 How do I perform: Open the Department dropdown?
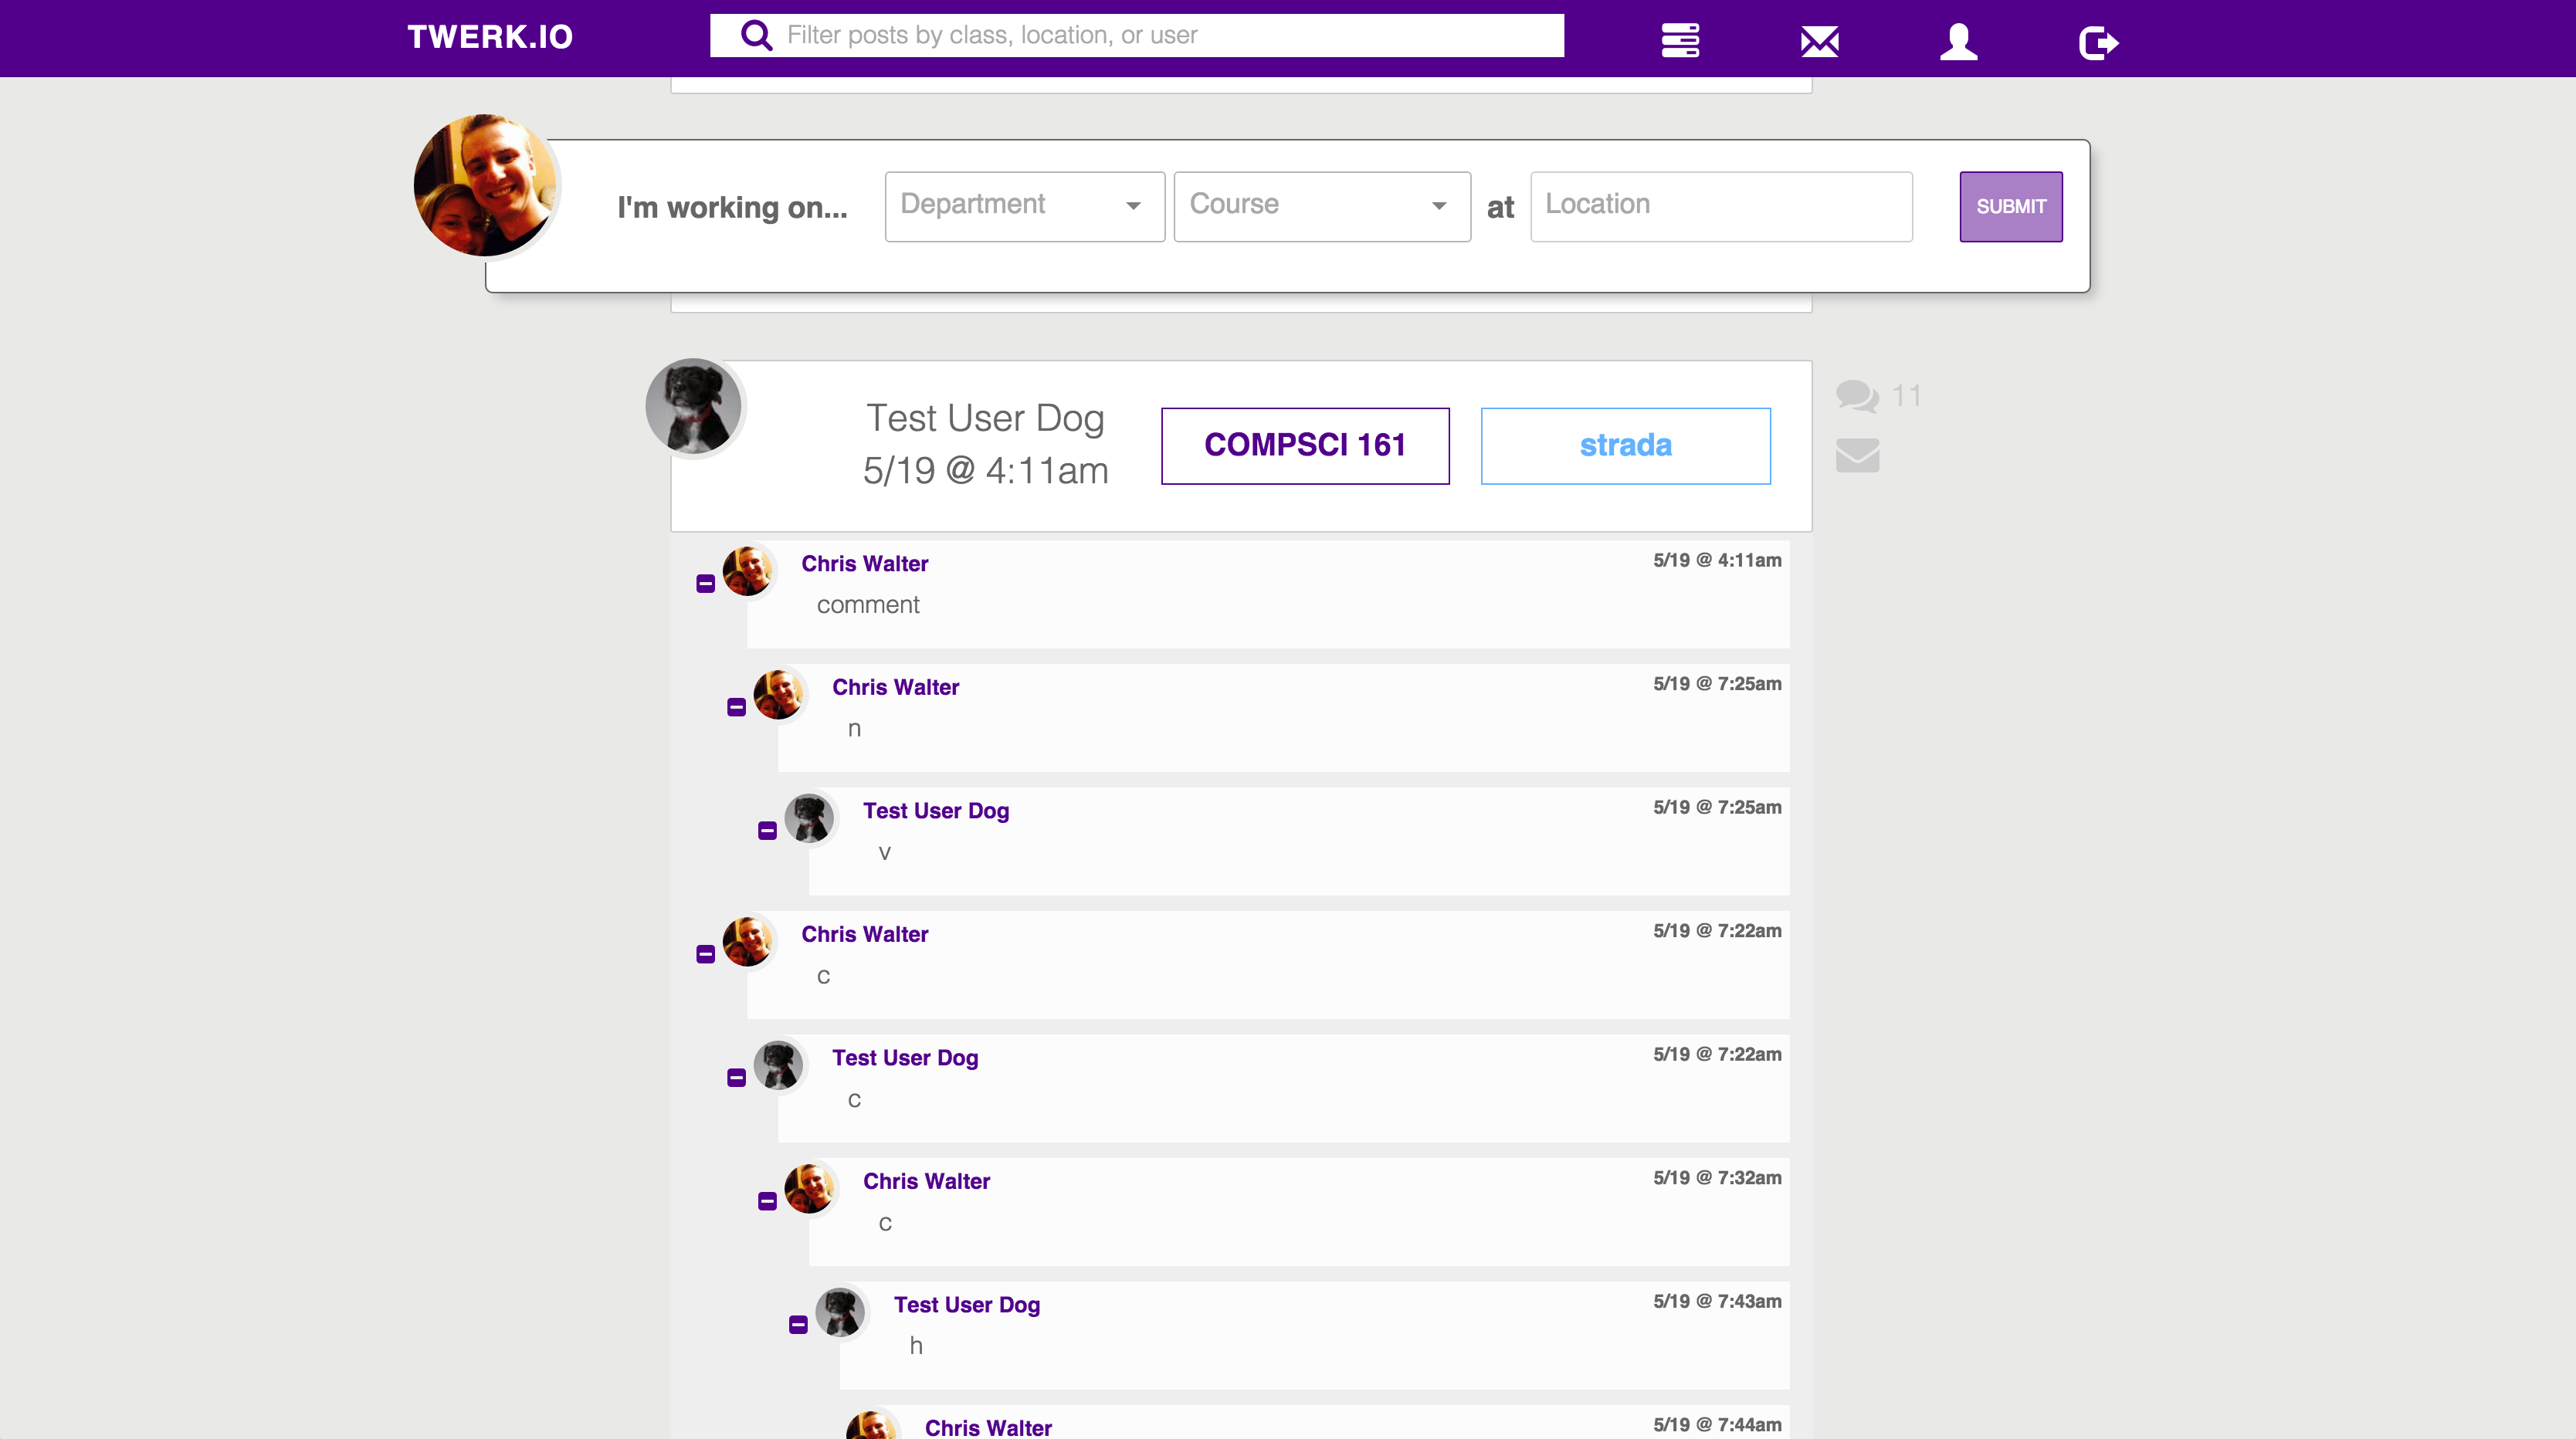click(x=1025, y=206)
